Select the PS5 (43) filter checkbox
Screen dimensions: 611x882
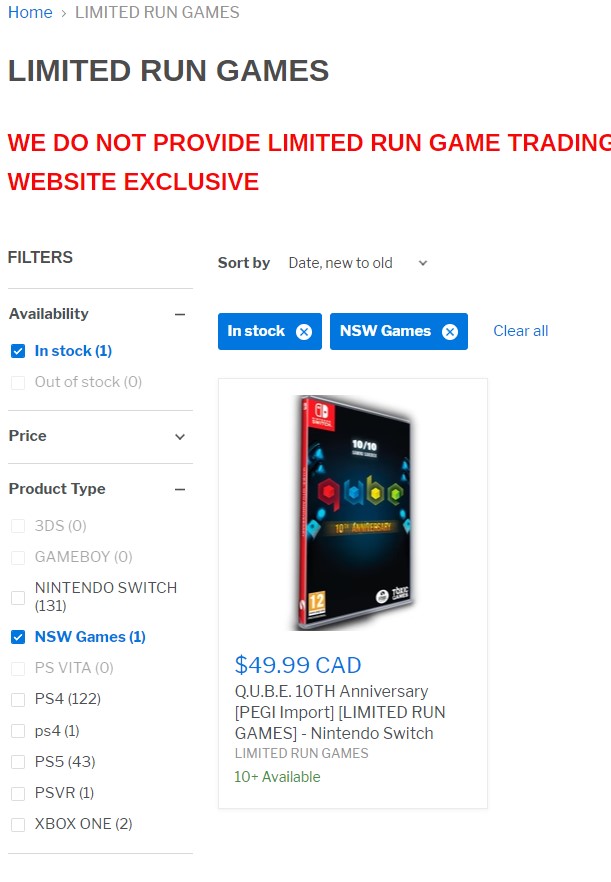[x=18, y=762]
